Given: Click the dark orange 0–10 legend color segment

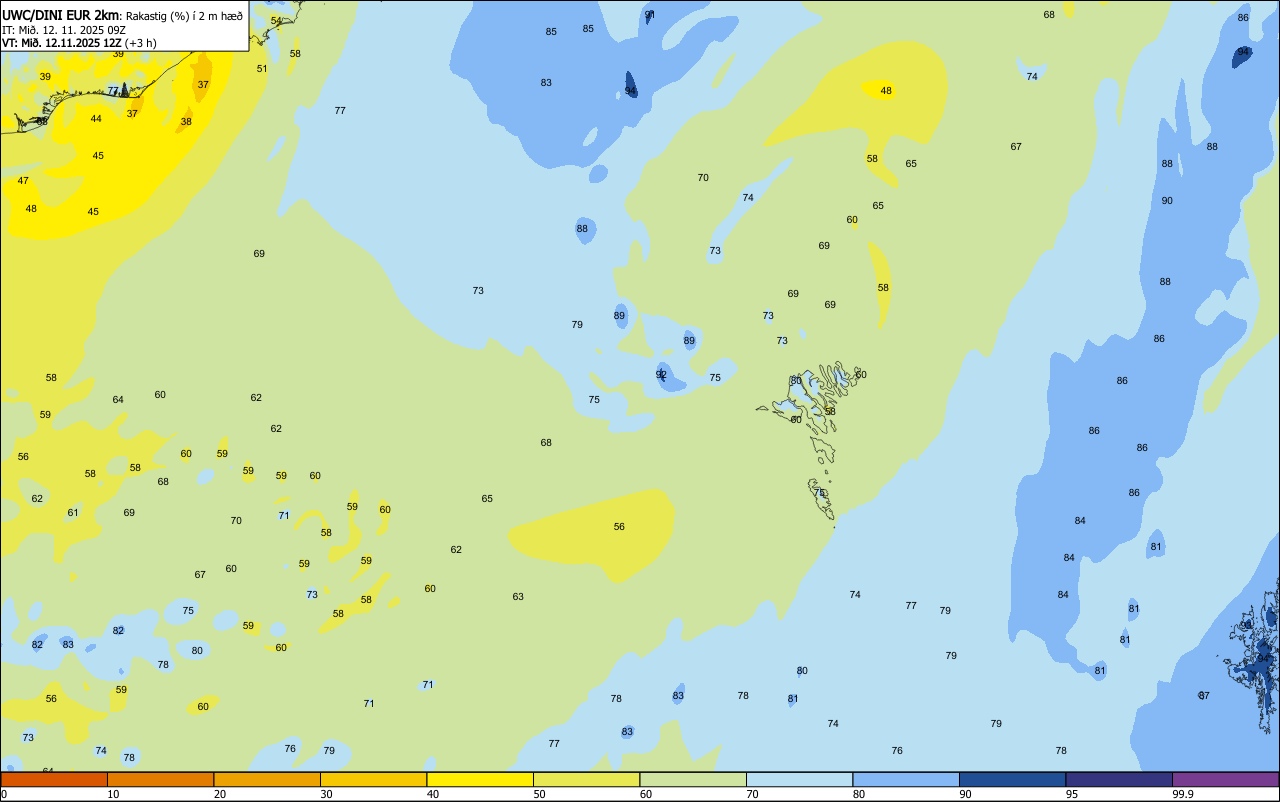Looking at the screenshot, I should (54, 779).
